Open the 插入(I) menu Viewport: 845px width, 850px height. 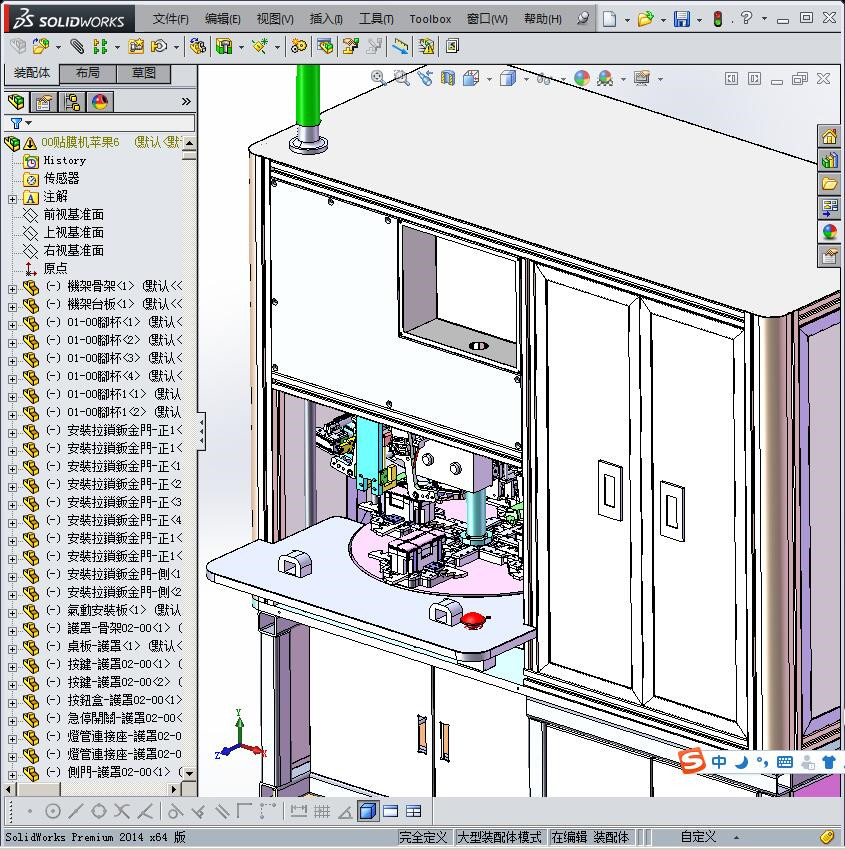click(x=326, y=19)
